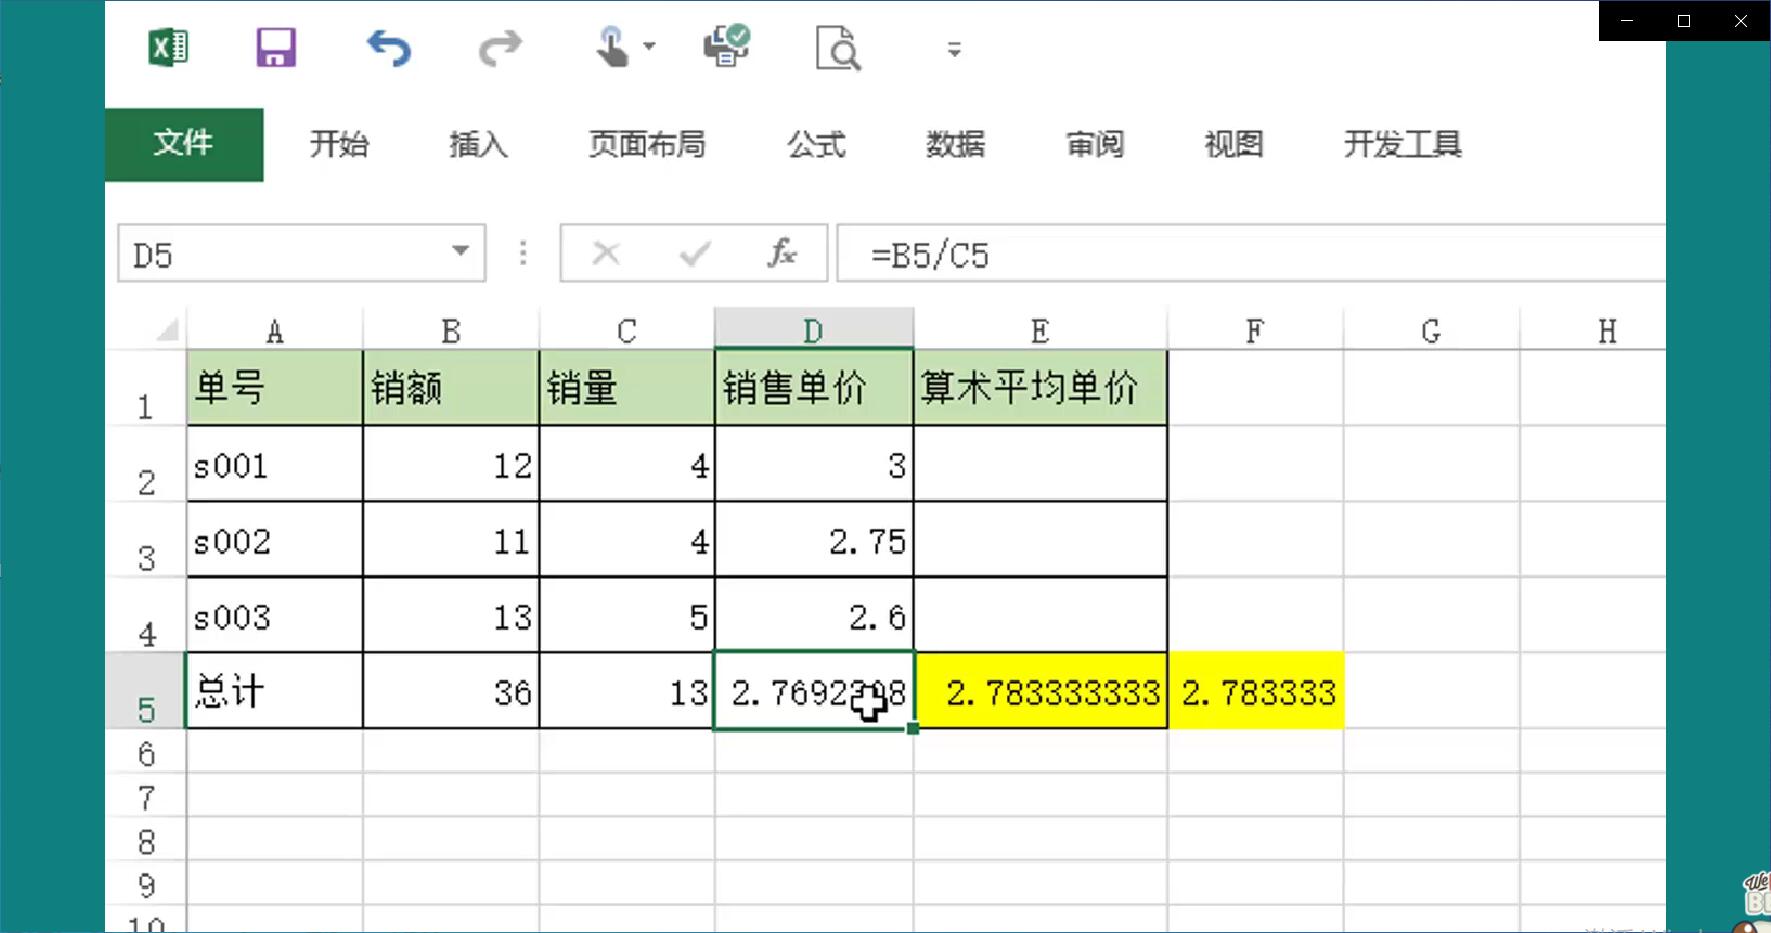Screen dimensions: 1771x933
Task: Confirm the formula entry with checkmark
Action: (x=694, y=254)
